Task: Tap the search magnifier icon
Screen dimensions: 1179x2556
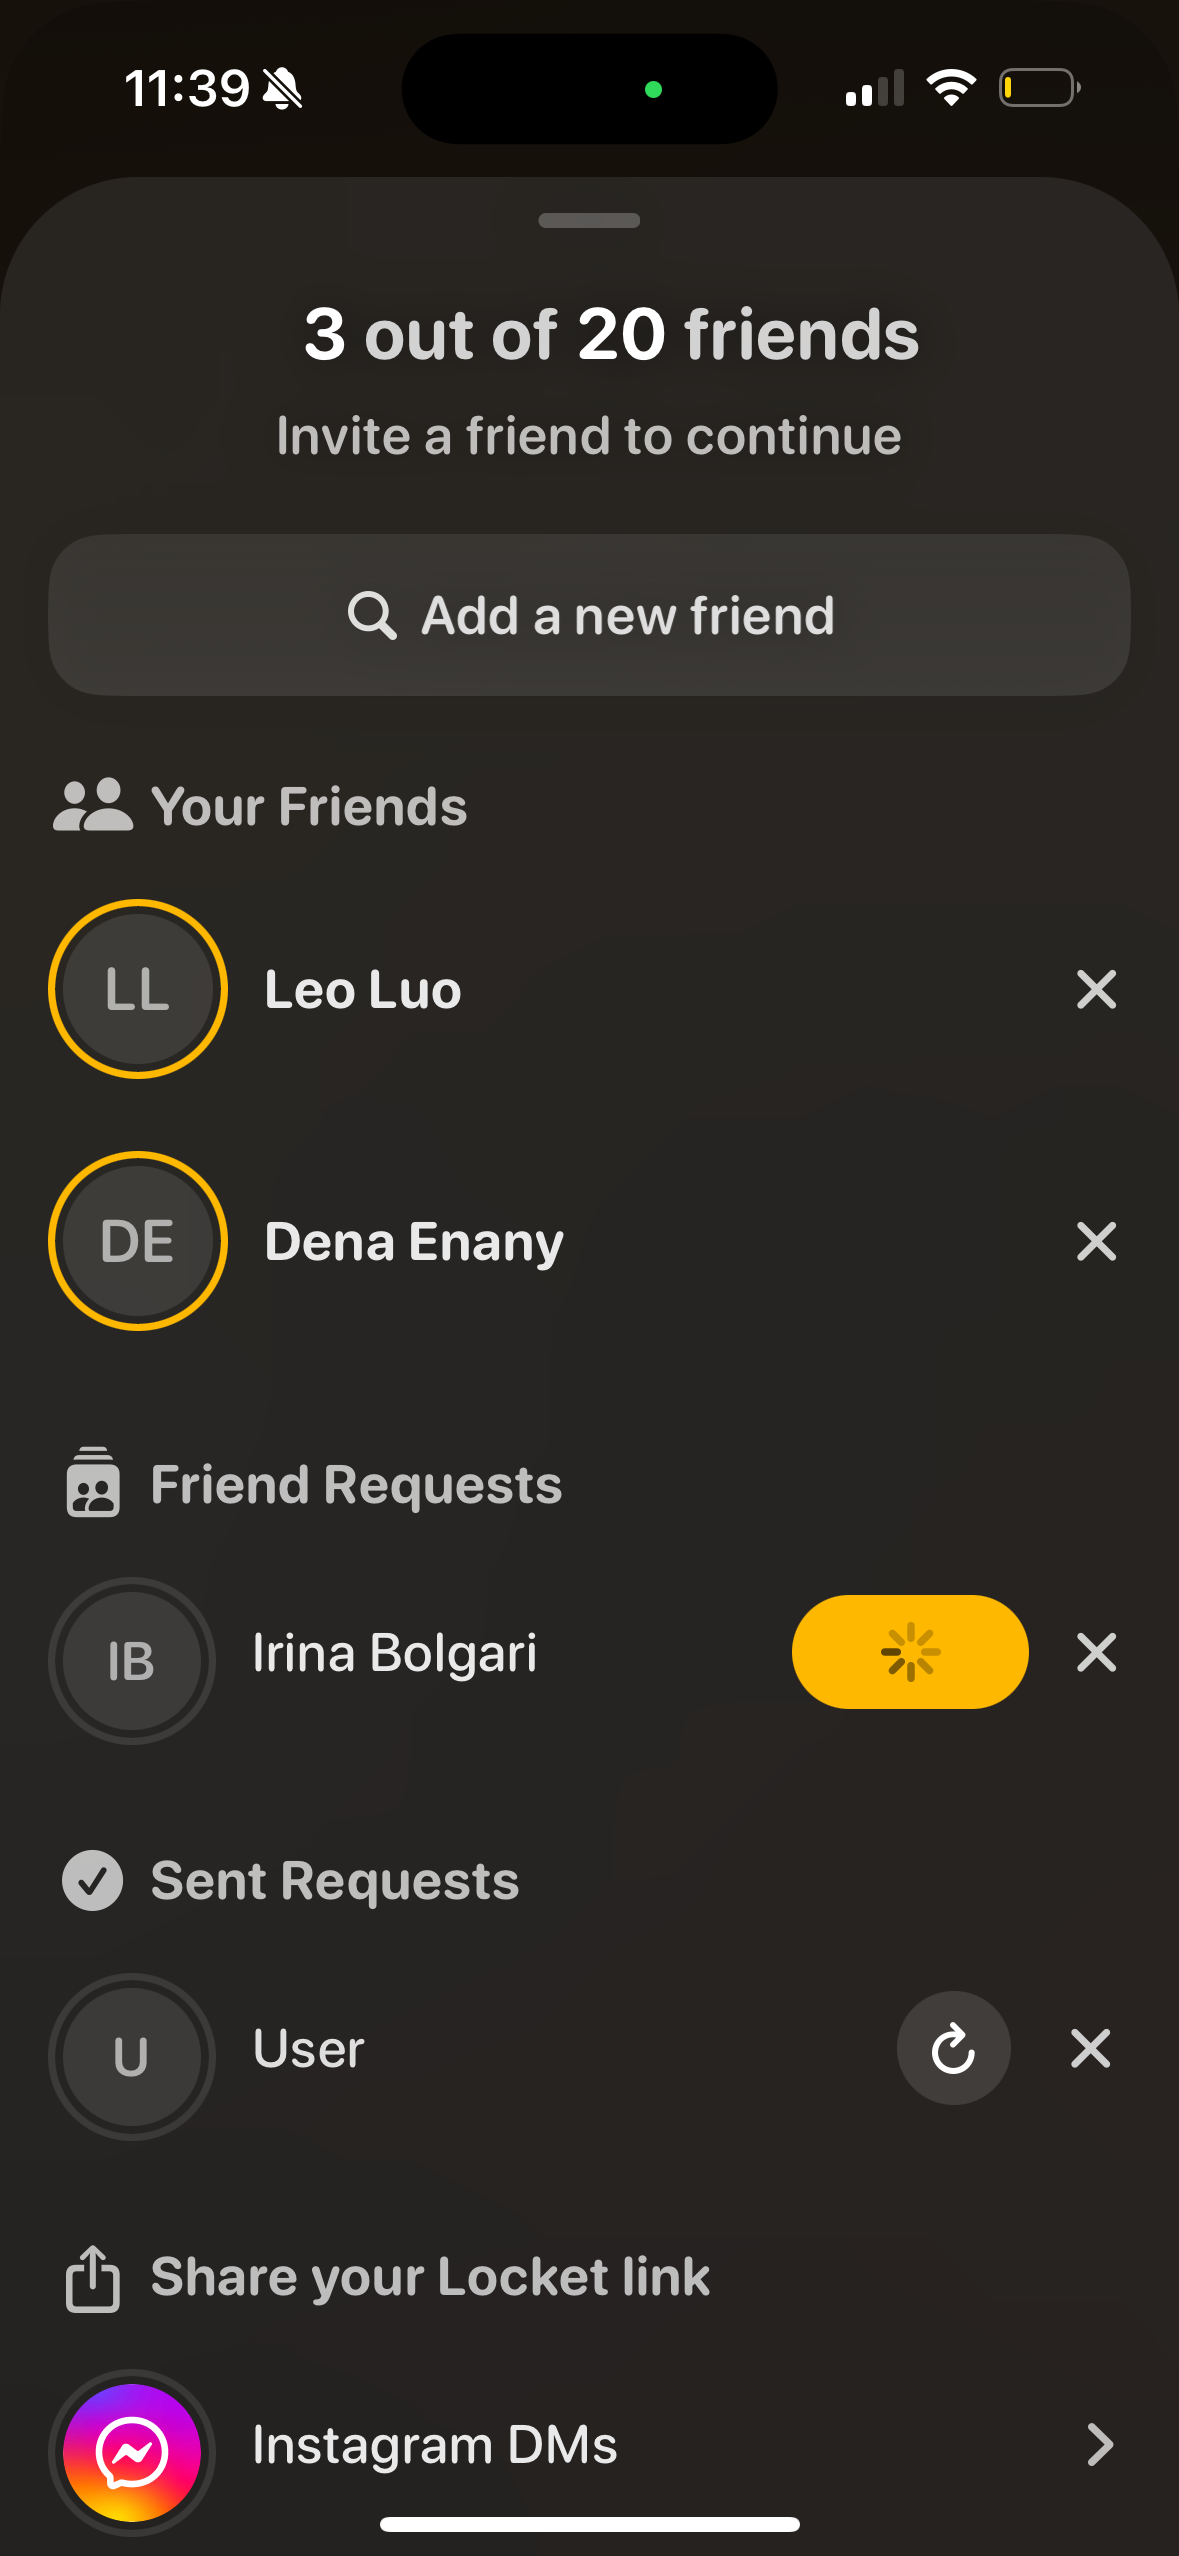Action: [x=372, y=615]
